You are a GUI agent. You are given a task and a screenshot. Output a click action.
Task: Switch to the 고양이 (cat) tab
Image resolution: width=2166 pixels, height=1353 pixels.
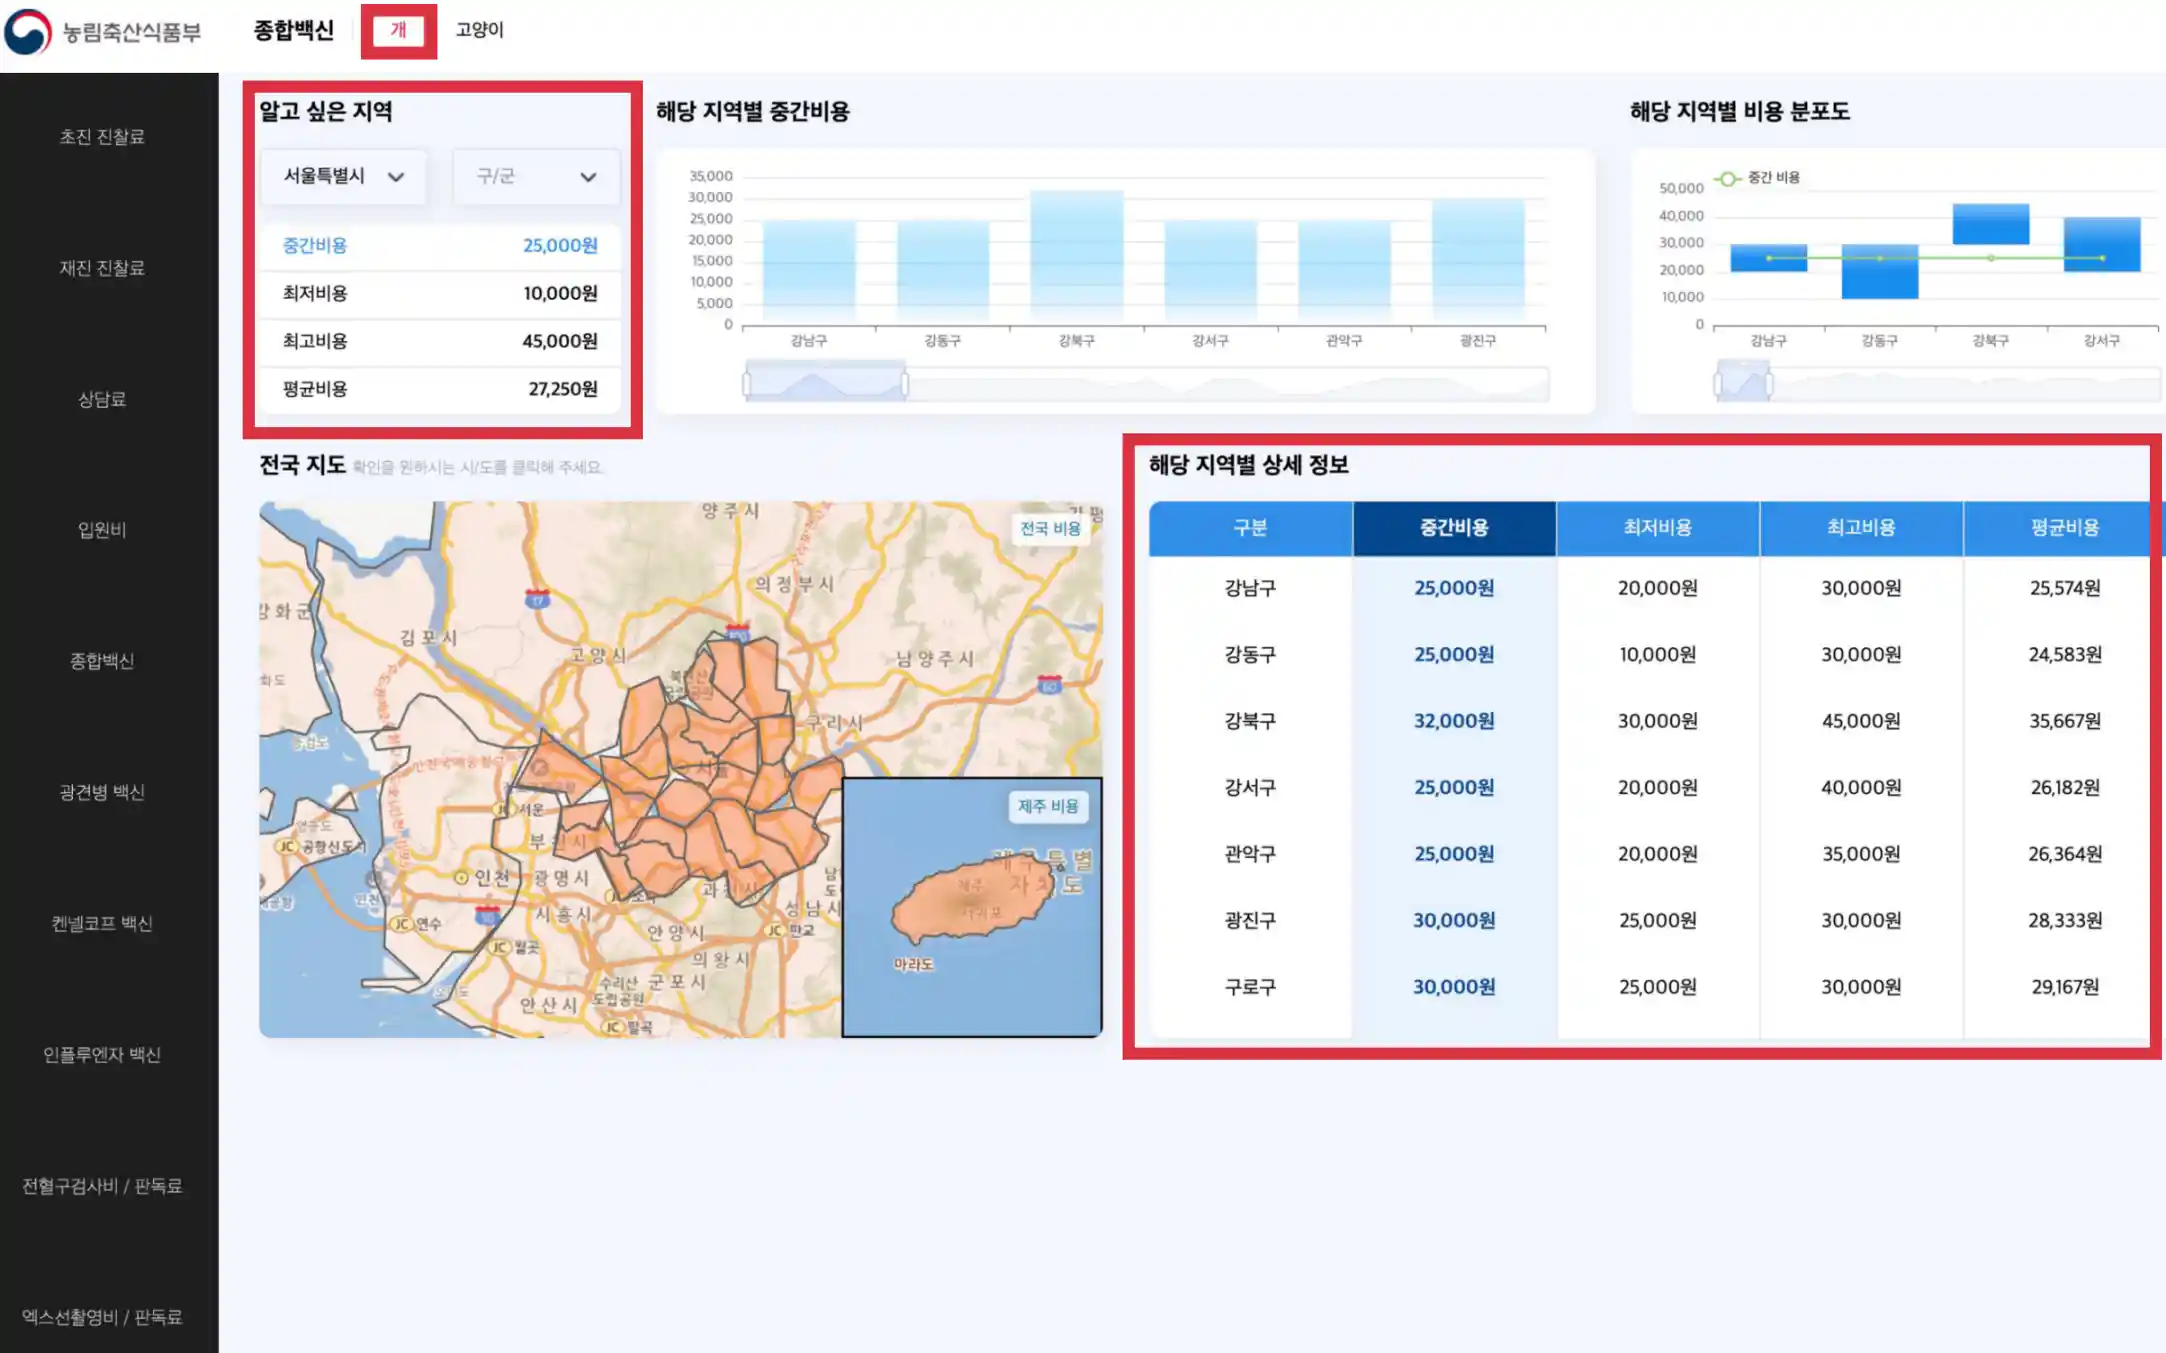pyautogui.click(x=480, y=30)
